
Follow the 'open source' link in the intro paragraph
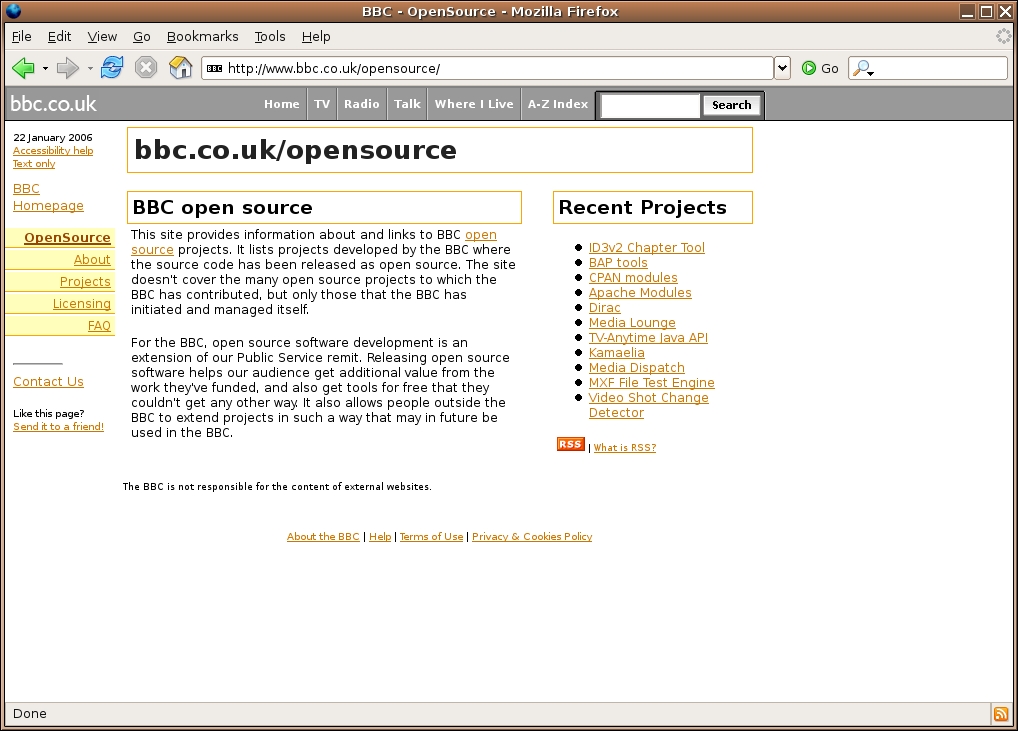[x=480, y=234]
